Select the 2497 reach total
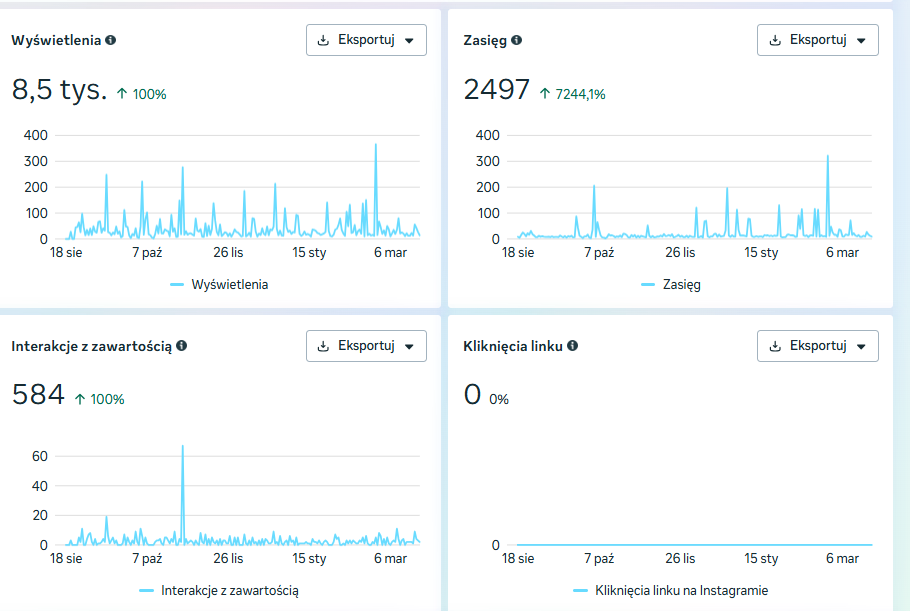The image size is (910, 611). 496,90
